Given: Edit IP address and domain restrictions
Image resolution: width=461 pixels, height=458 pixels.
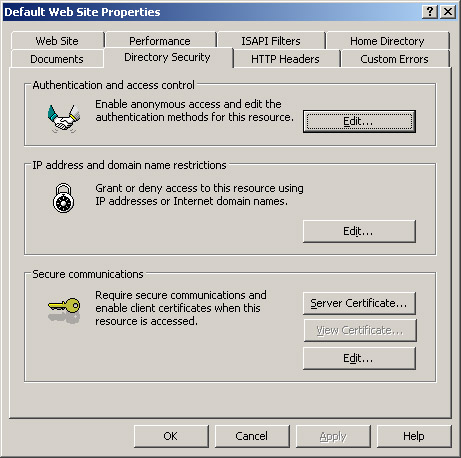Looking at the screenshot, I should (359, 231).
